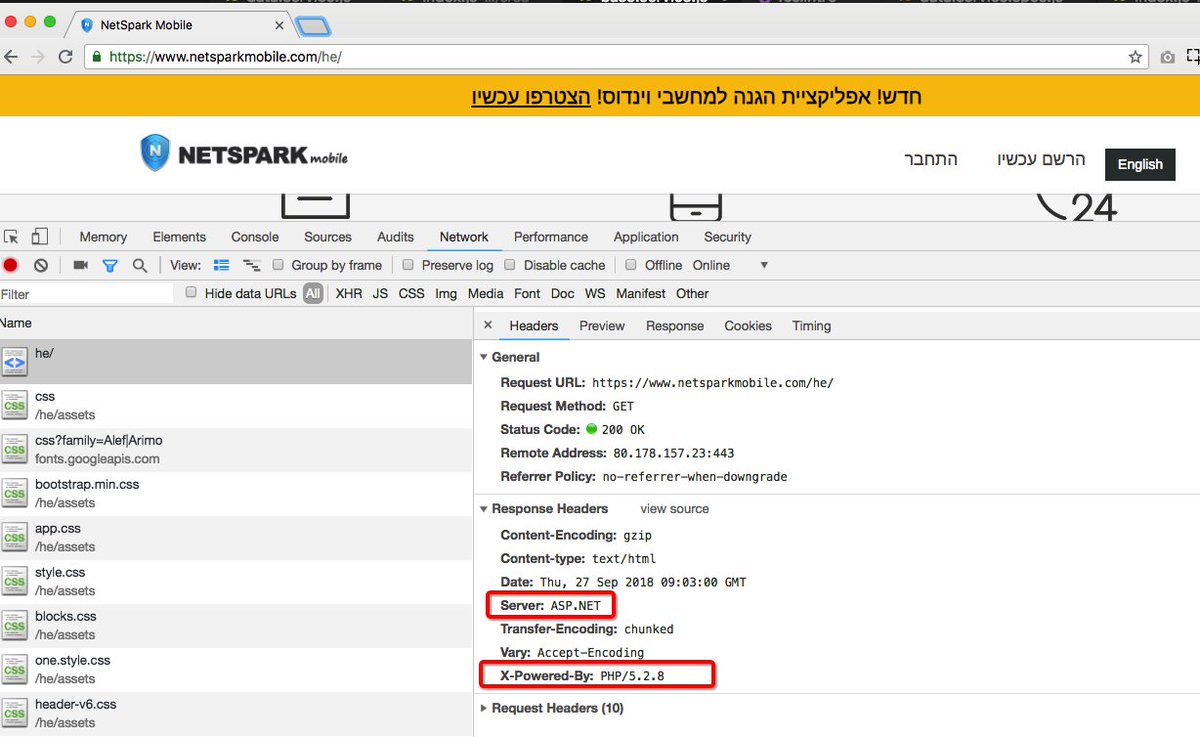Open a new browser tab button
The height and width of the screenshot is (737, 1200).
(x=314, y=26)
